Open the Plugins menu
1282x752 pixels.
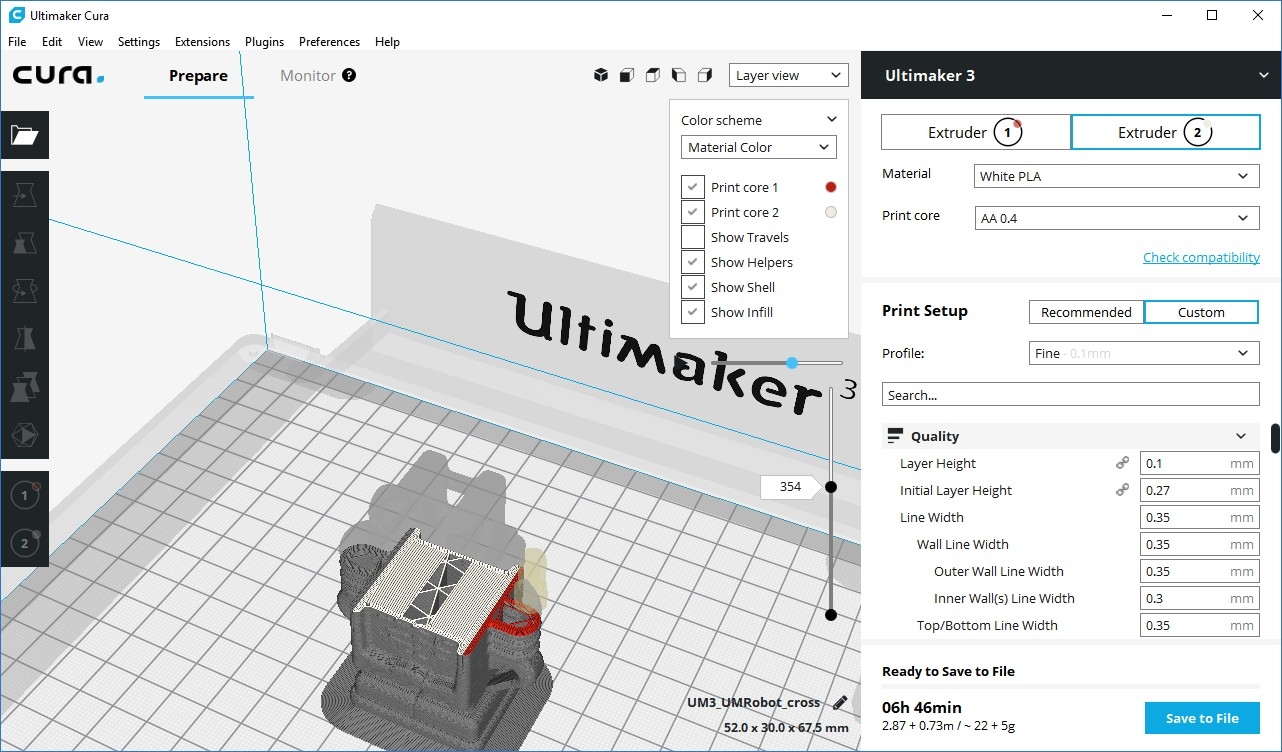click(x=265, y=42)
